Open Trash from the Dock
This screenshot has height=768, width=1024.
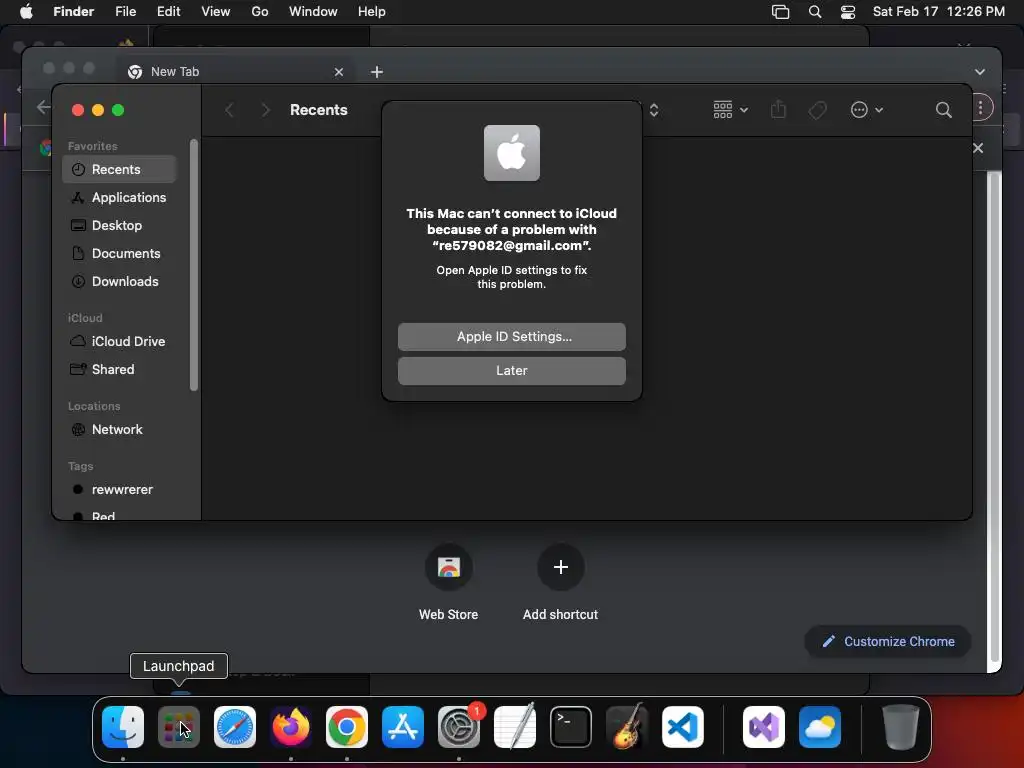coord(901,727)
